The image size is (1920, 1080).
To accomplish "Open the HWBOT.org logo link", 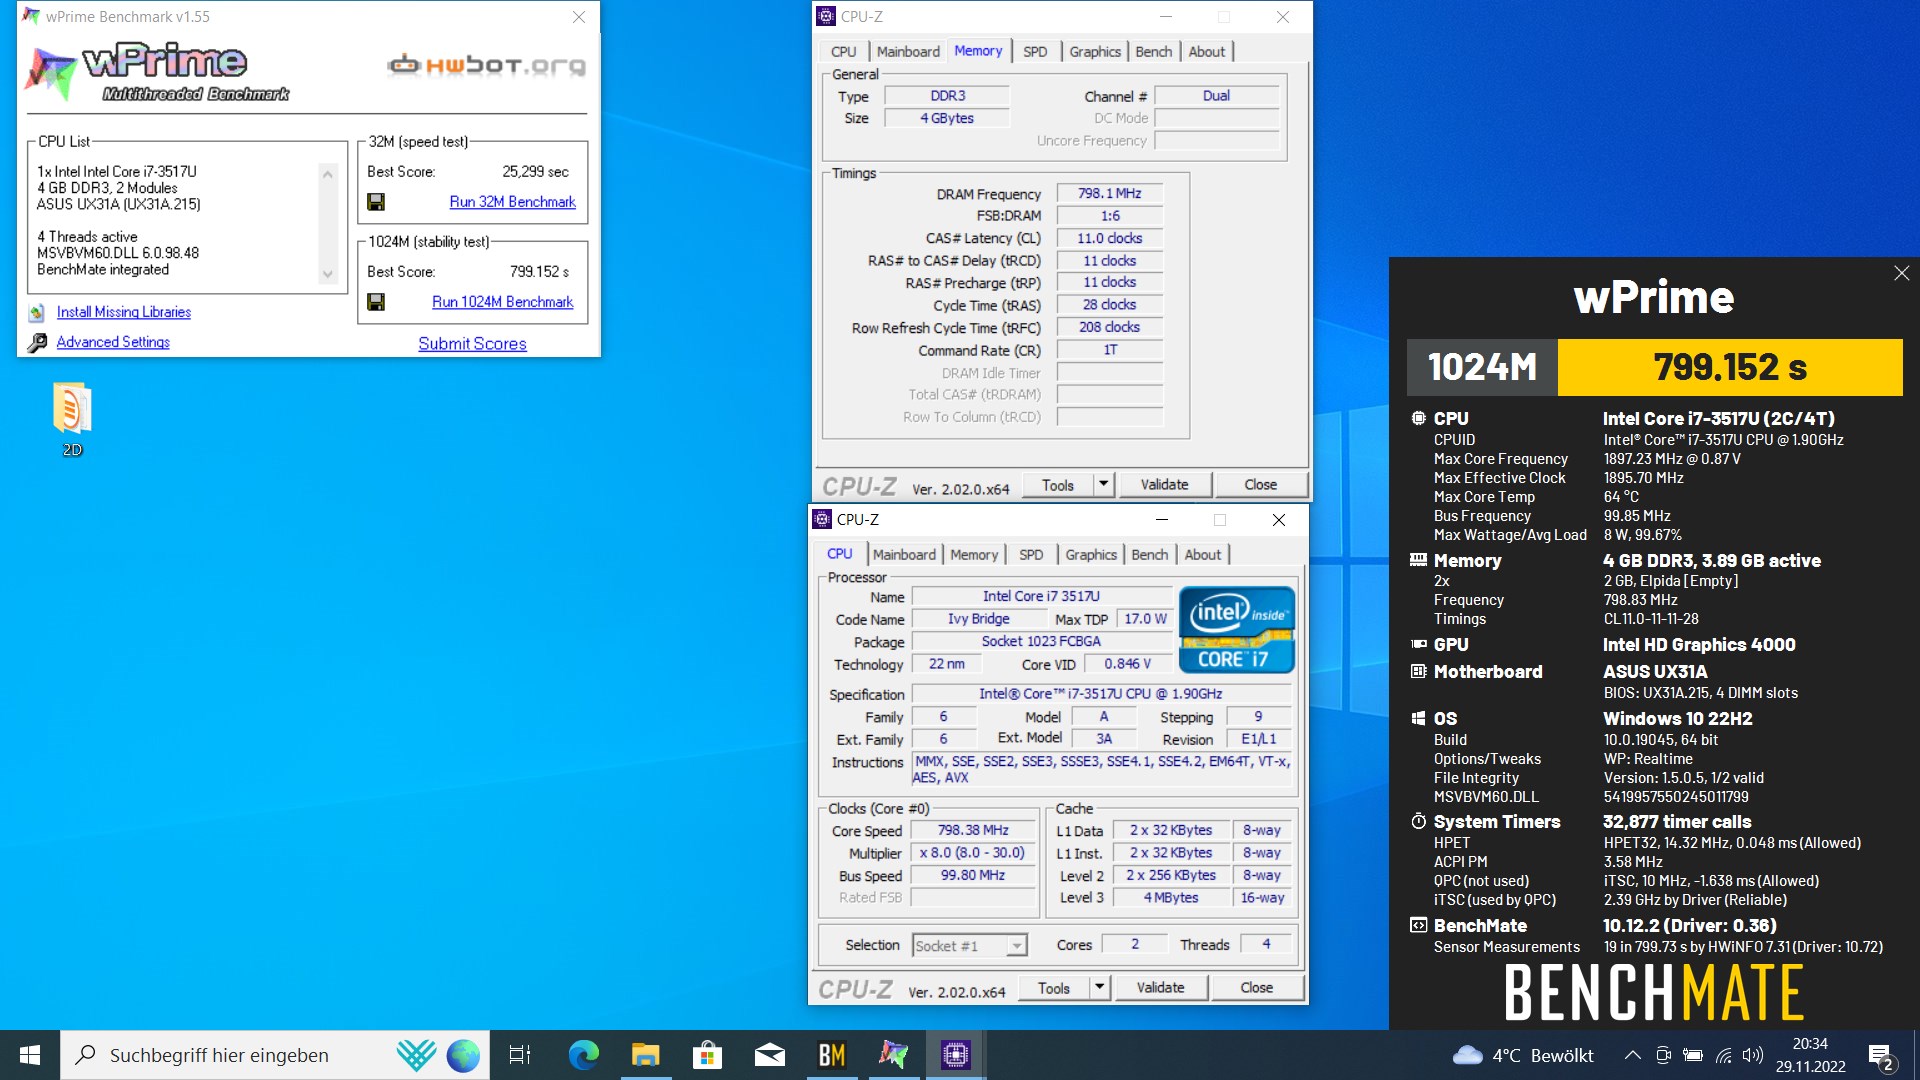I will point(487,65).
